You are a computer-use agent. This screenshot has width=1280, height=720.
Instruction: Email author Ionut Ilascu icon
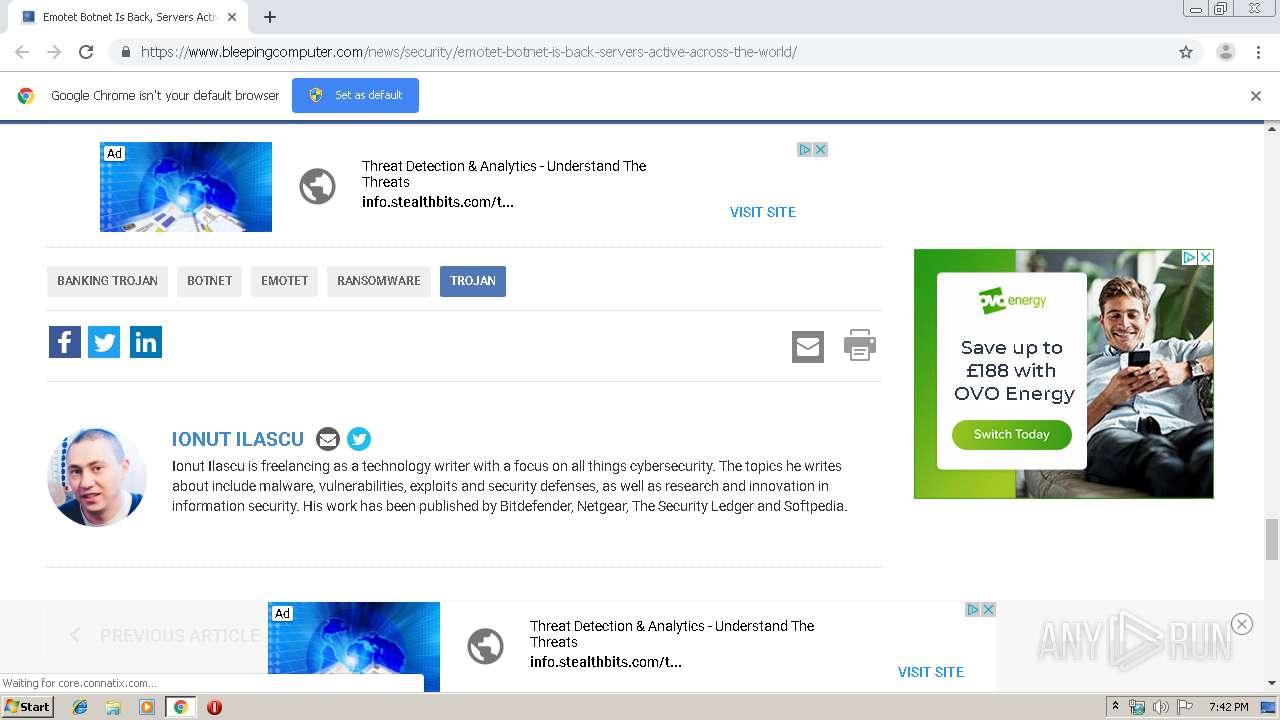point(328,439)
